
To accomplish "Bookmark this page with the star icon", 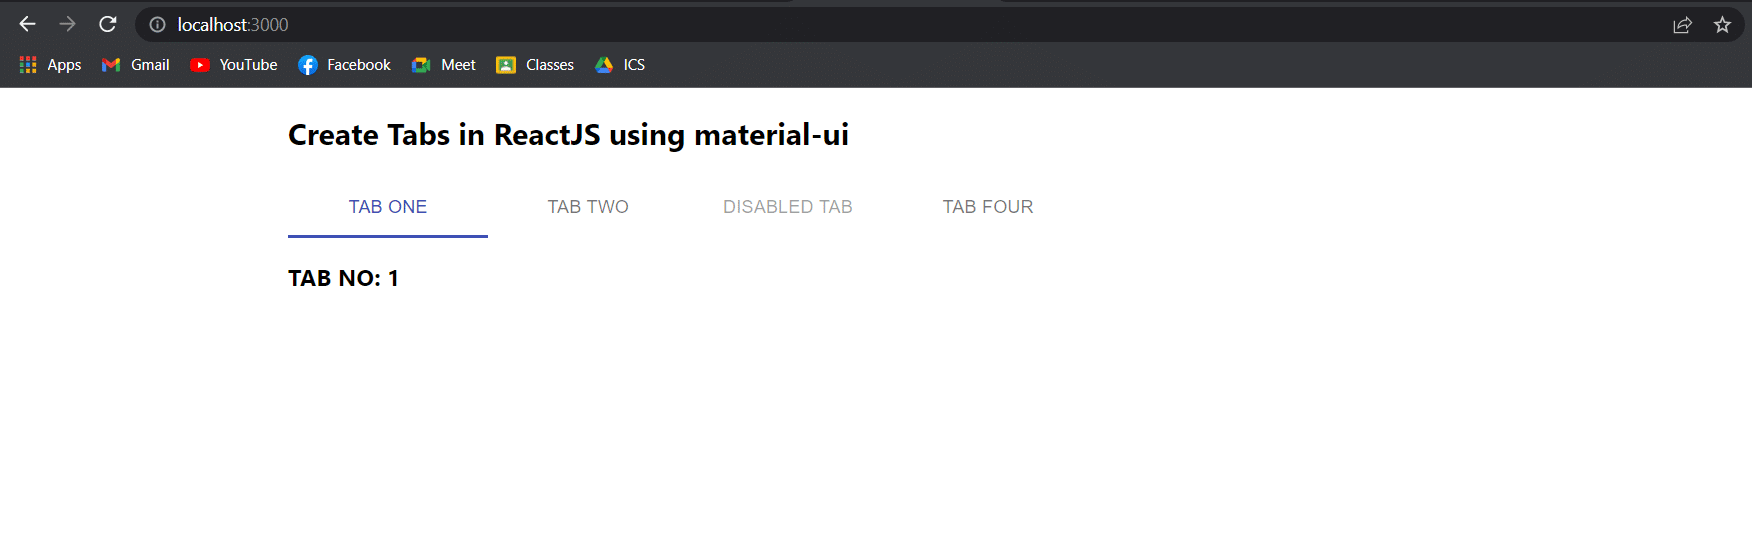I will [x=1722, y=25].
